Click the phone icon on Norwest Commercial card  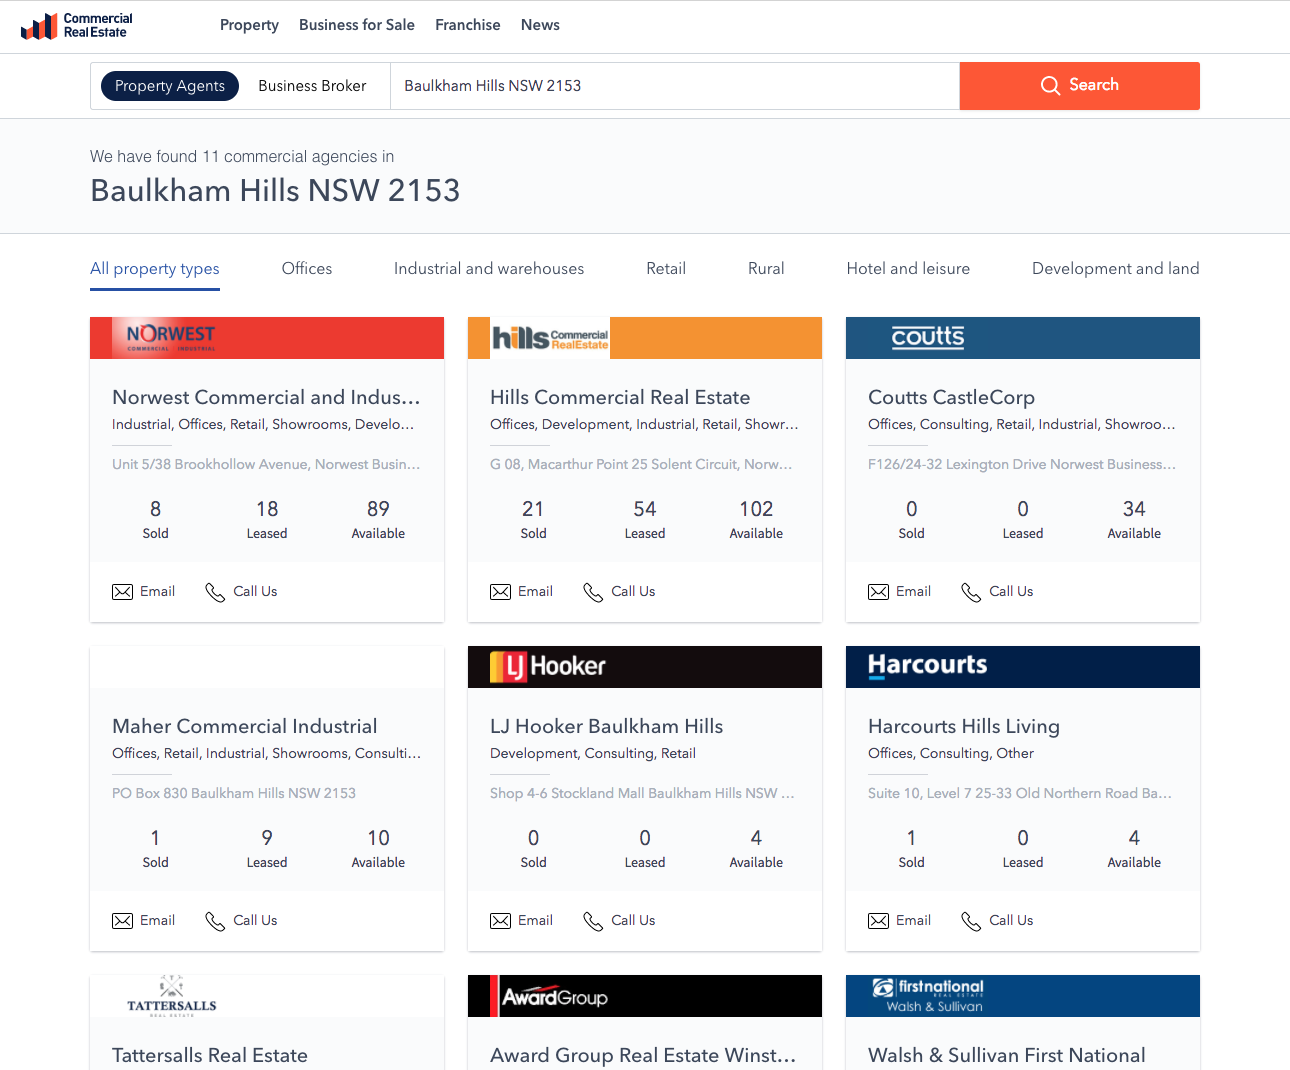pos(215,593)
